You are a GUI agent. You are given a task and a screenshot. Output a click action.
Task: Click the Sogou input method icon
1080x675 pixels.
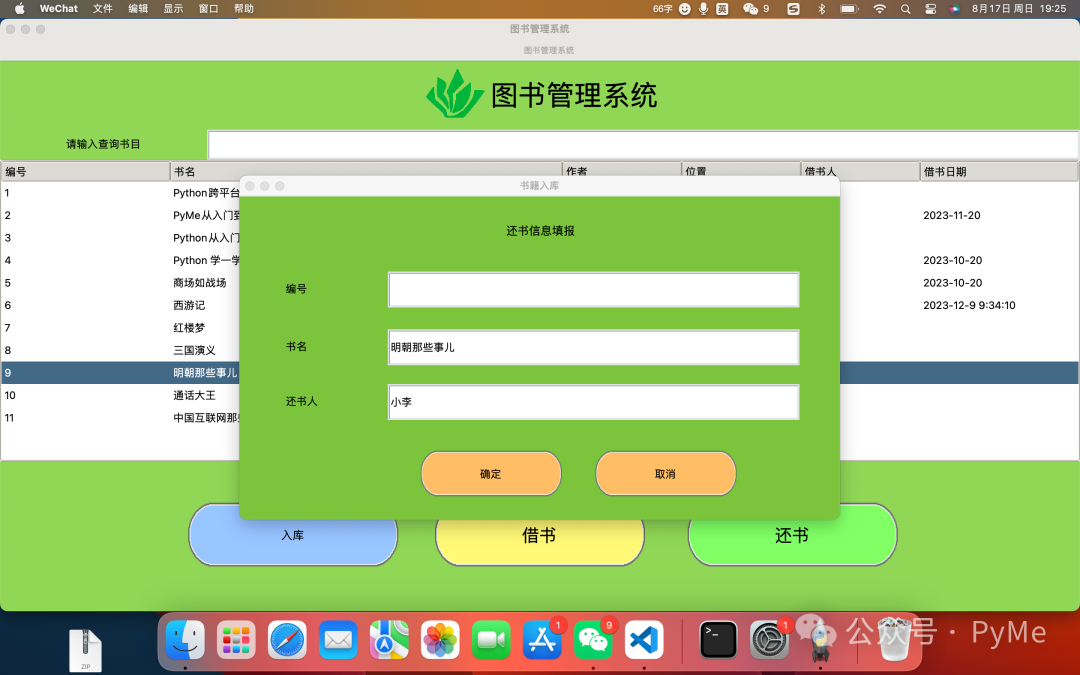[x=793, y=8]
